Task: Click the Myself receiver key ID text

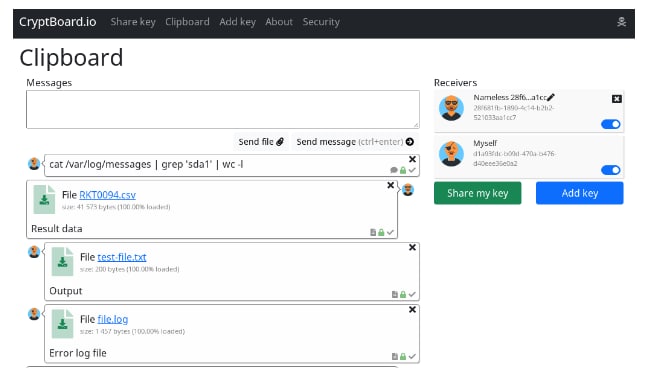Action: 514,158
